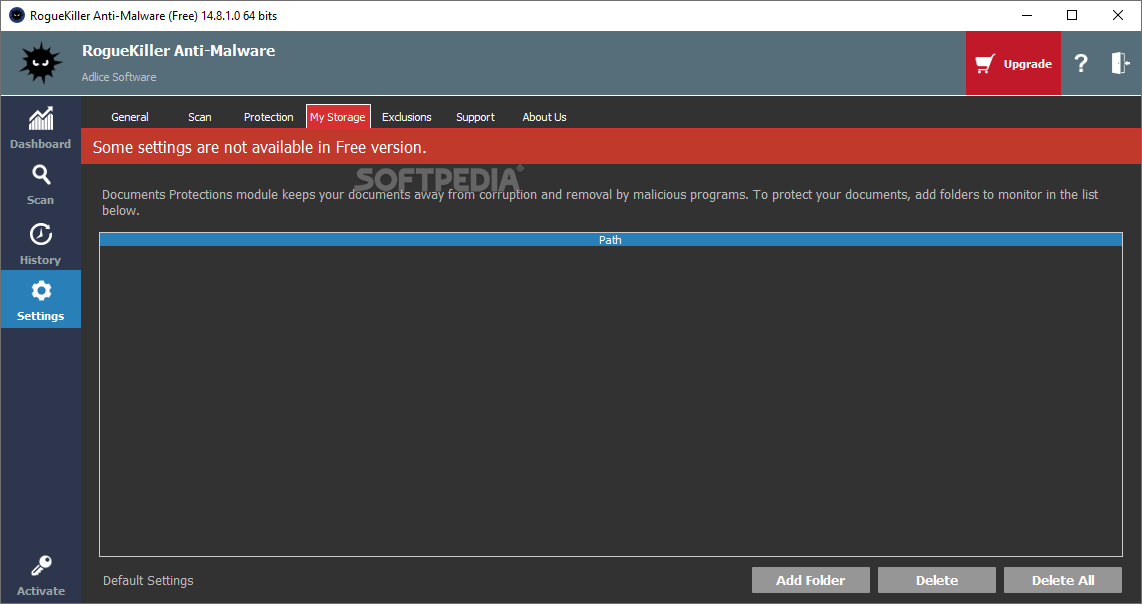Viewport: 1142px width, 604px height.
Task: Click the Delete All button
Action: (x=1063, y=580)
